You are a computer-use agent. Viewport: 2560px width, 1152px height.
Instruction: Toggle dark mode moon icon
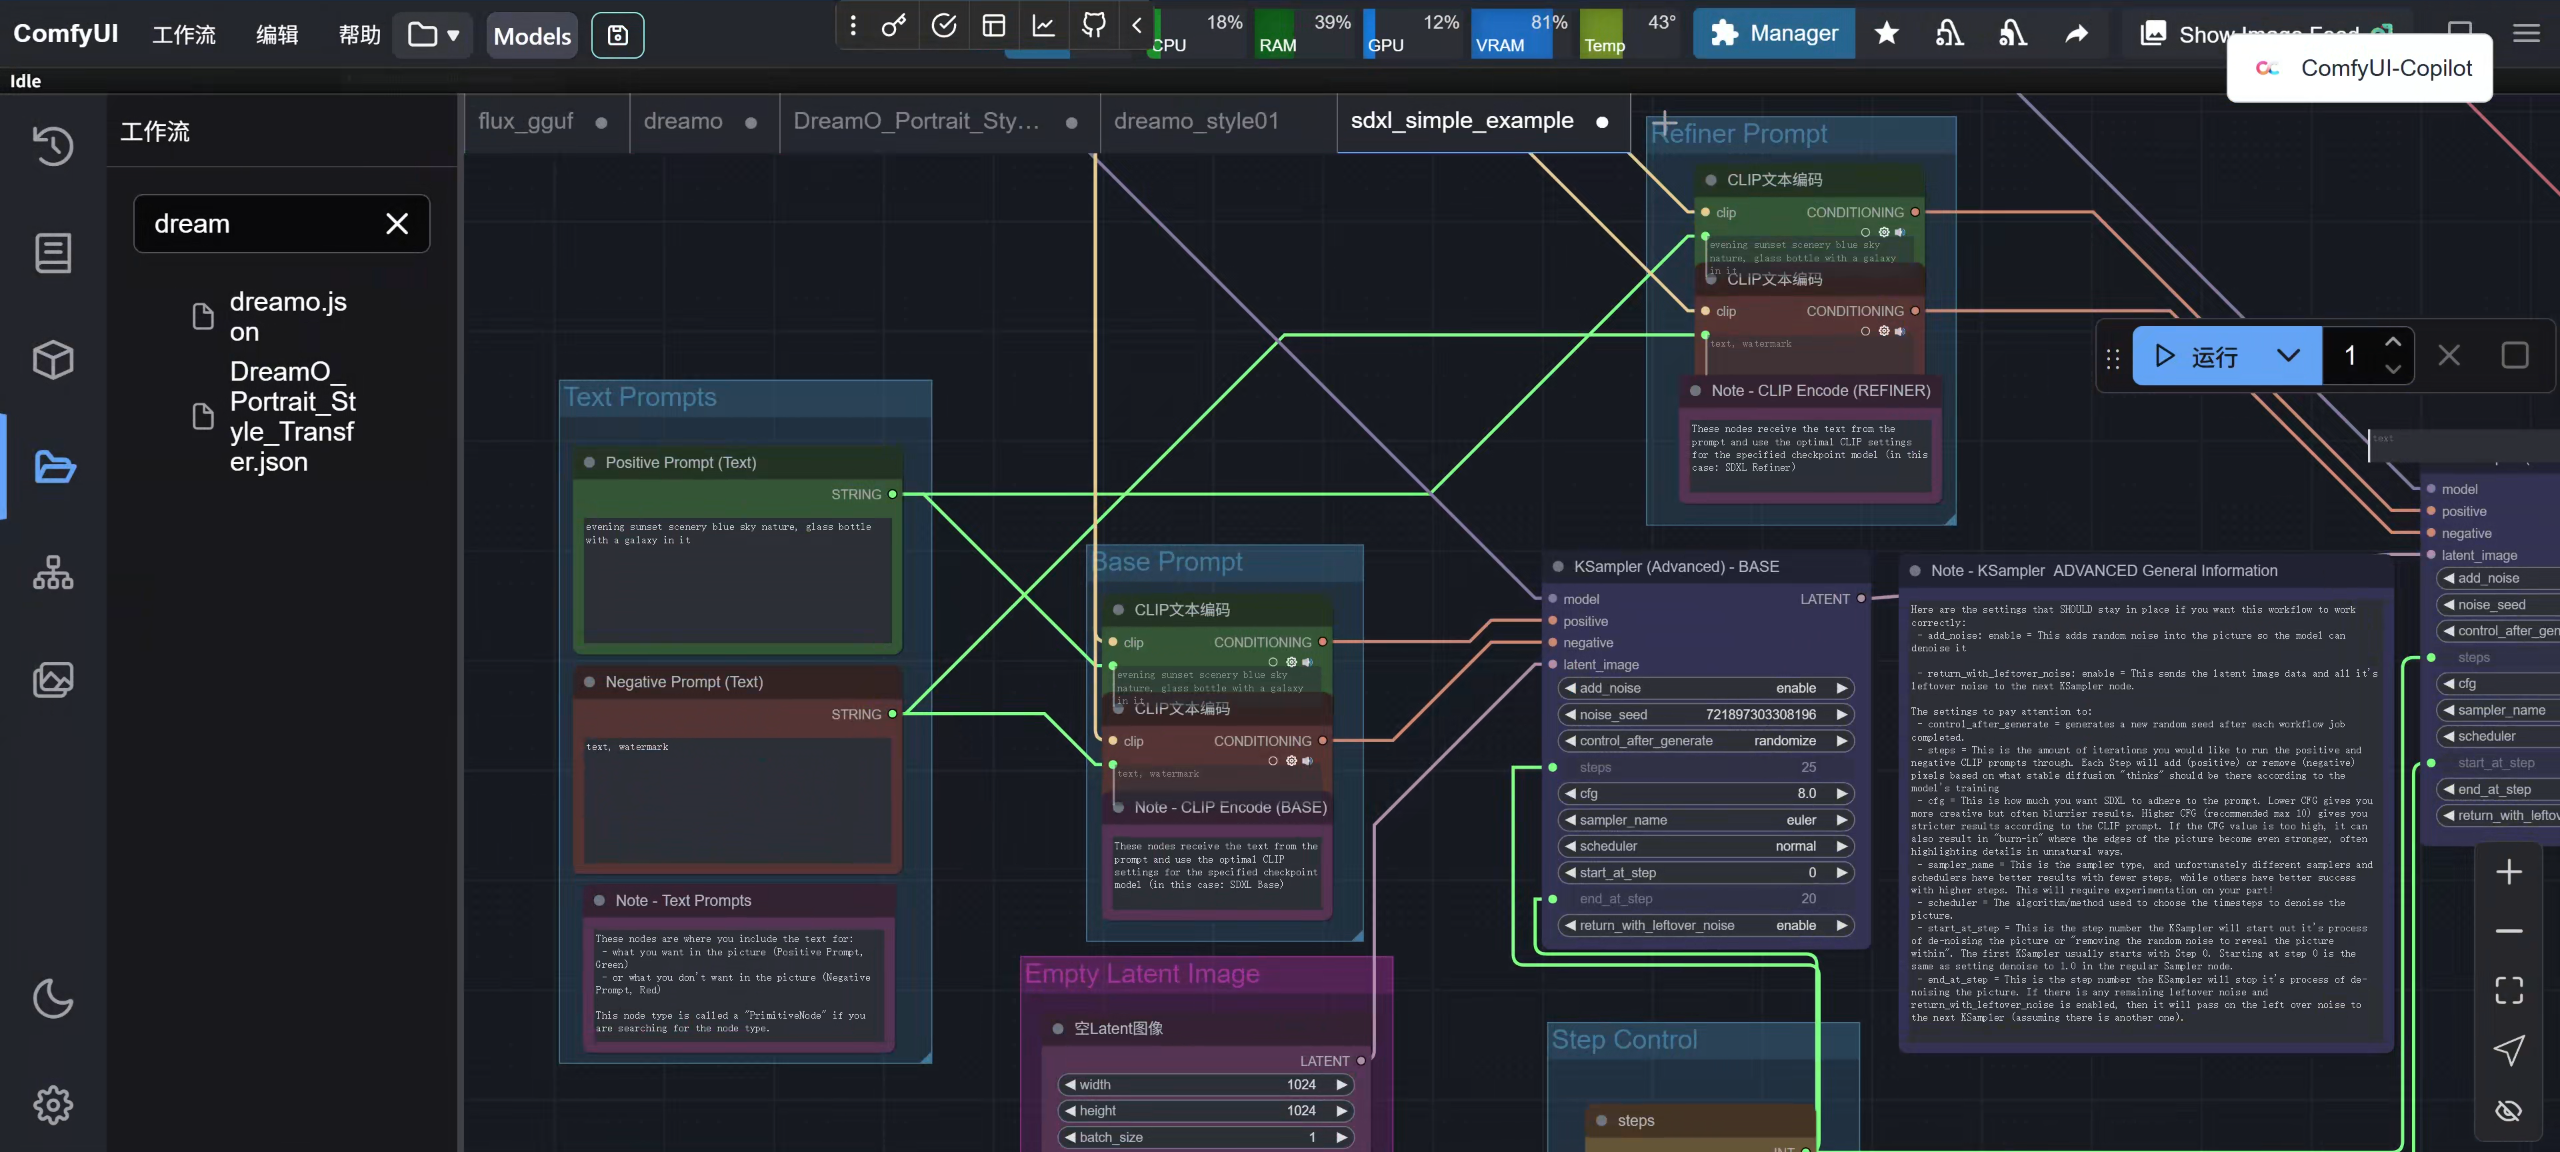point(53,998)
